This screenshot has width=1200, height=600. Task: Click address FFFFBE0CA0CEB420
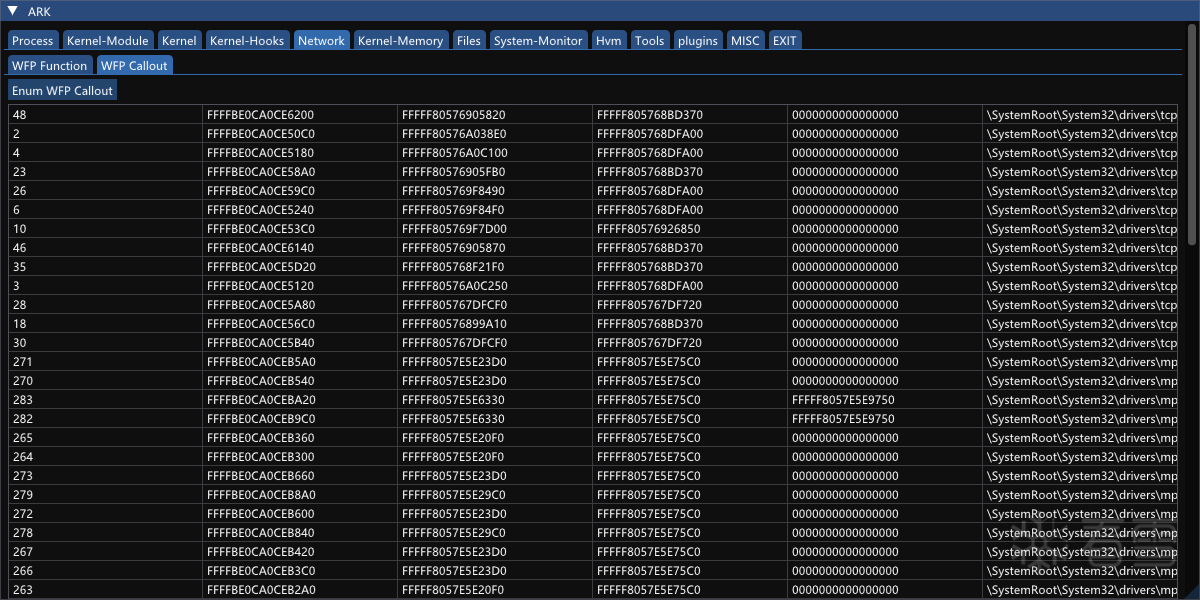[x=300, y=552]
